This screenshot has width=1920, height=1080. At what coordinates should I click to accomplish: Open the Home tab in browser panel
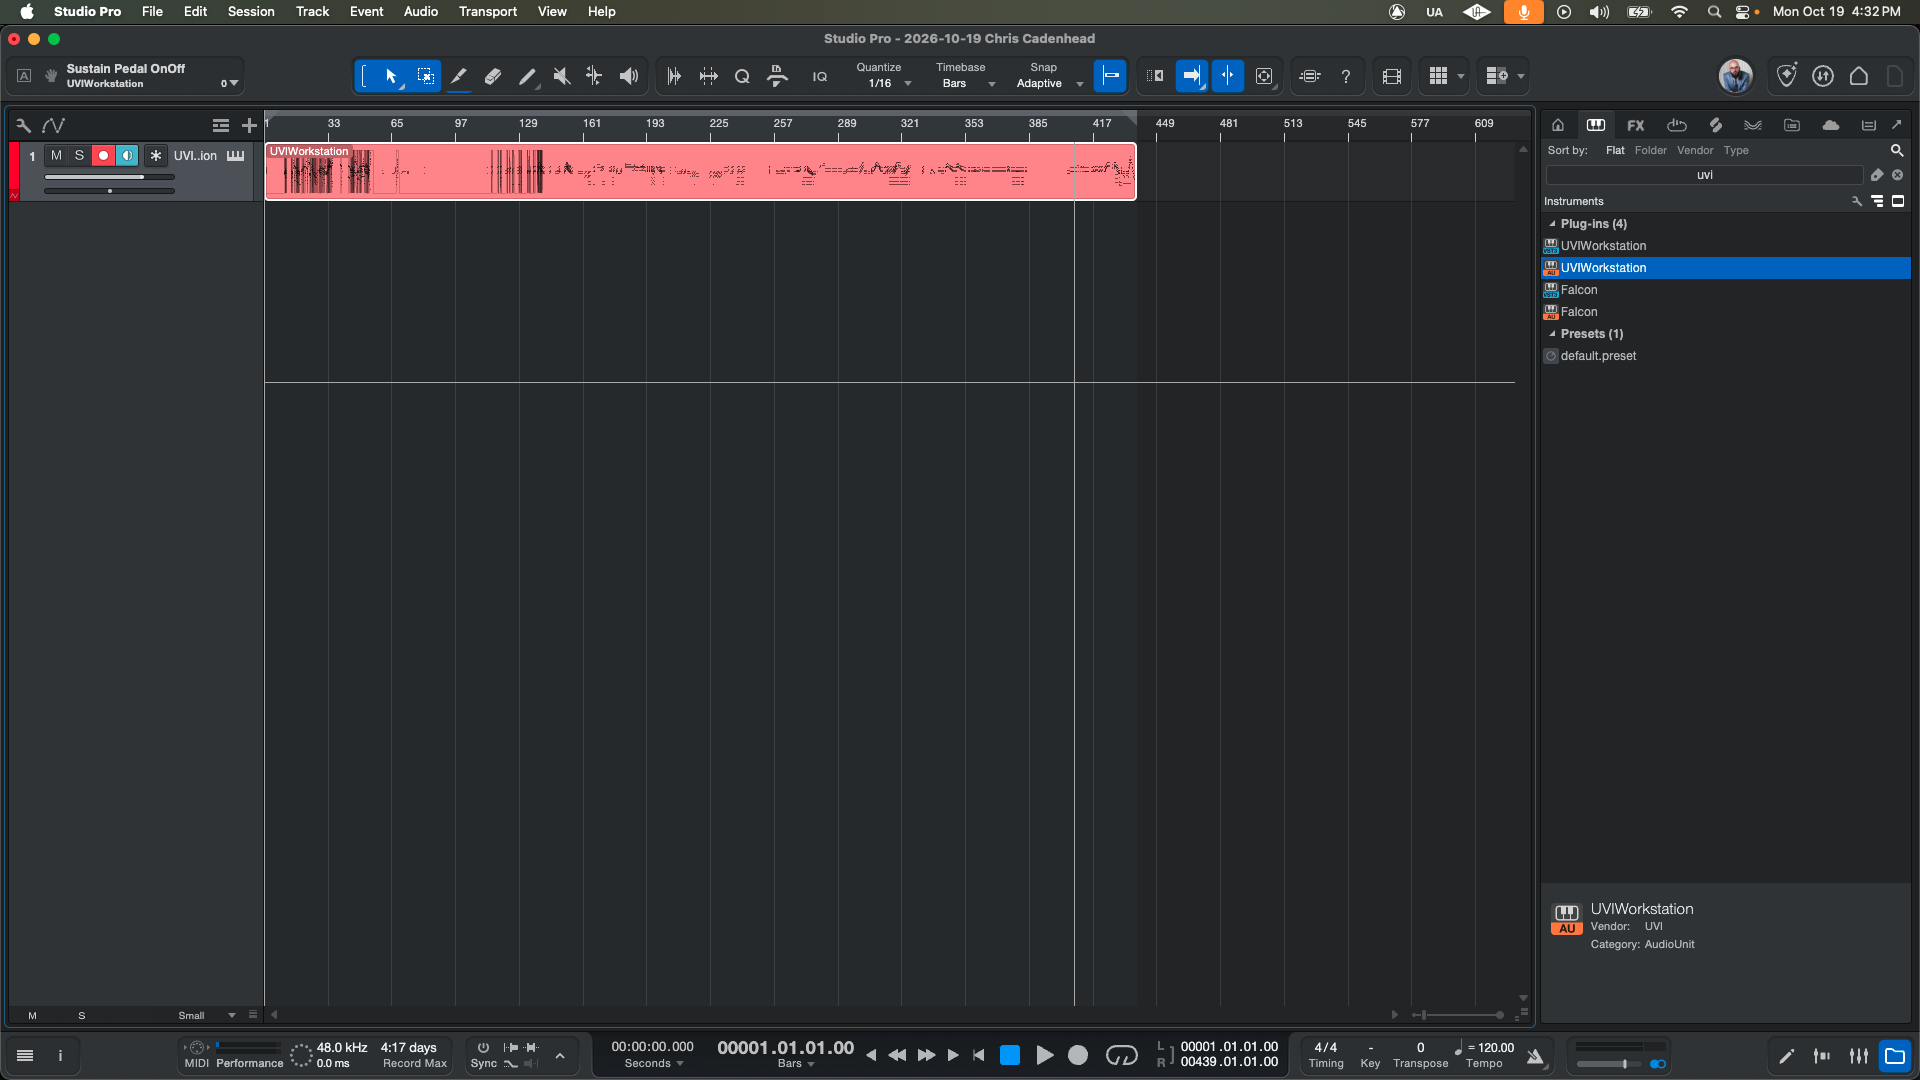pos(1557,125)
